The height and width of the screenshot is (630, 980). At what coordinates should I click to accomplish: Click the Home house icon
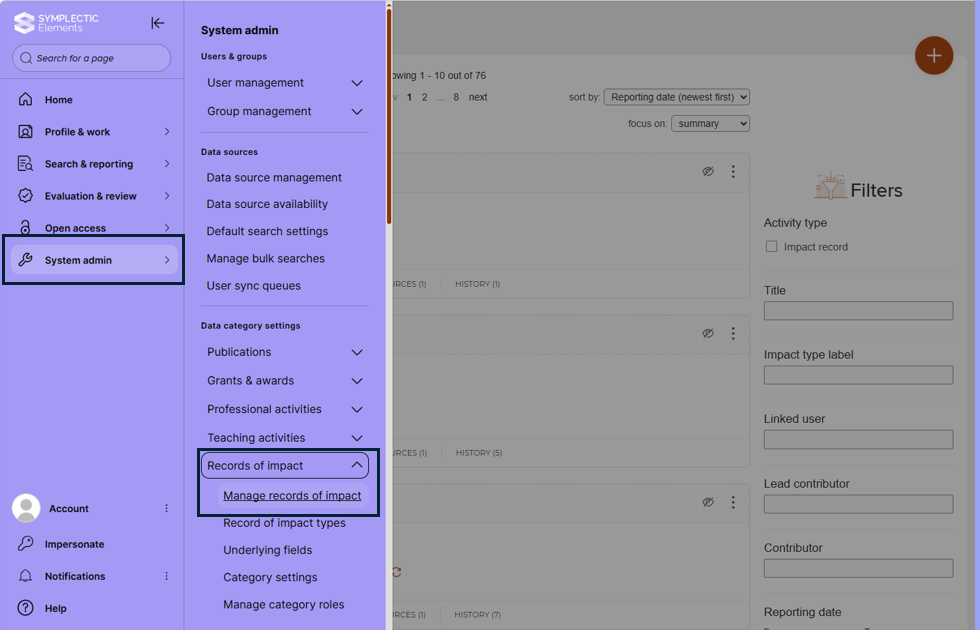pos(25,99)
